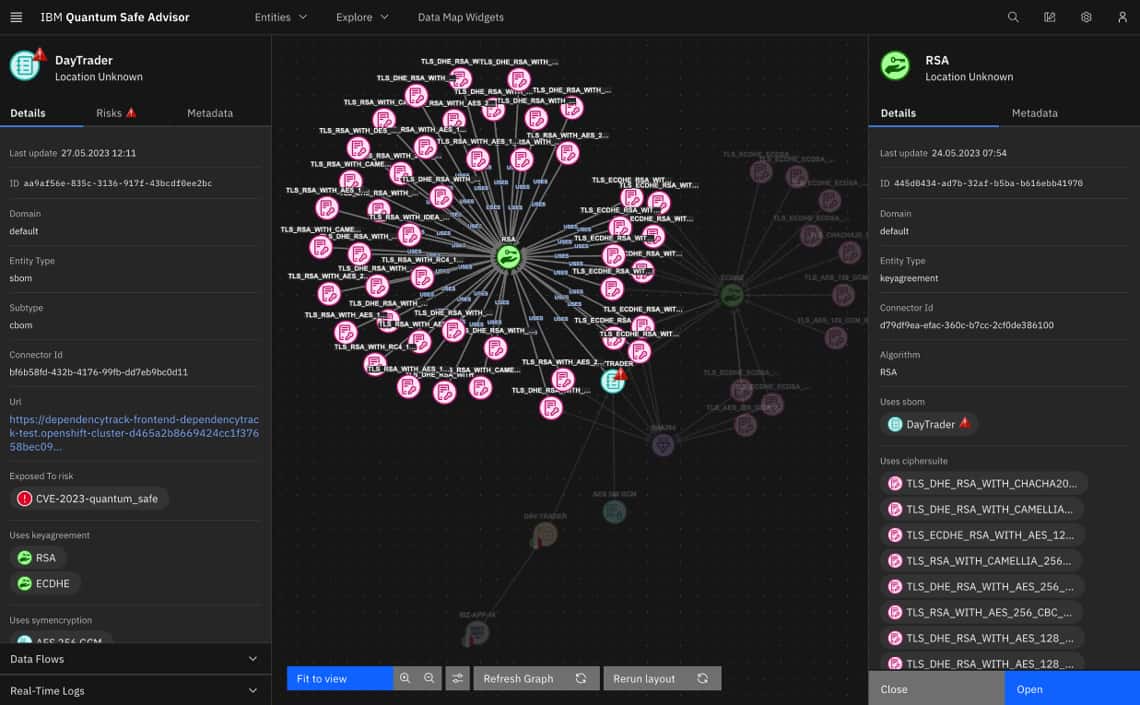This screenshot has height=705, width=1140.
Task: Select the faded AES 256 GCM node
Action: point(614,512)
